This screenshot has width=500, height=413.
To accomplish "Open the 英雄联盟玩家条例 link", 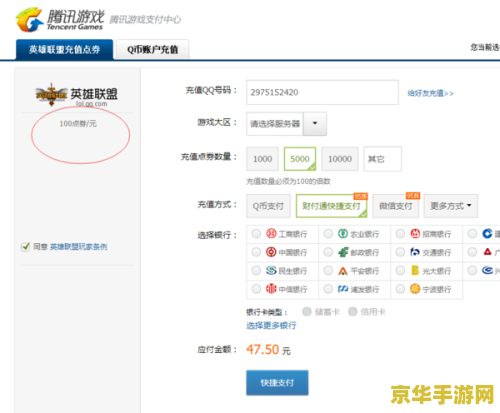I will coord(78,247).
